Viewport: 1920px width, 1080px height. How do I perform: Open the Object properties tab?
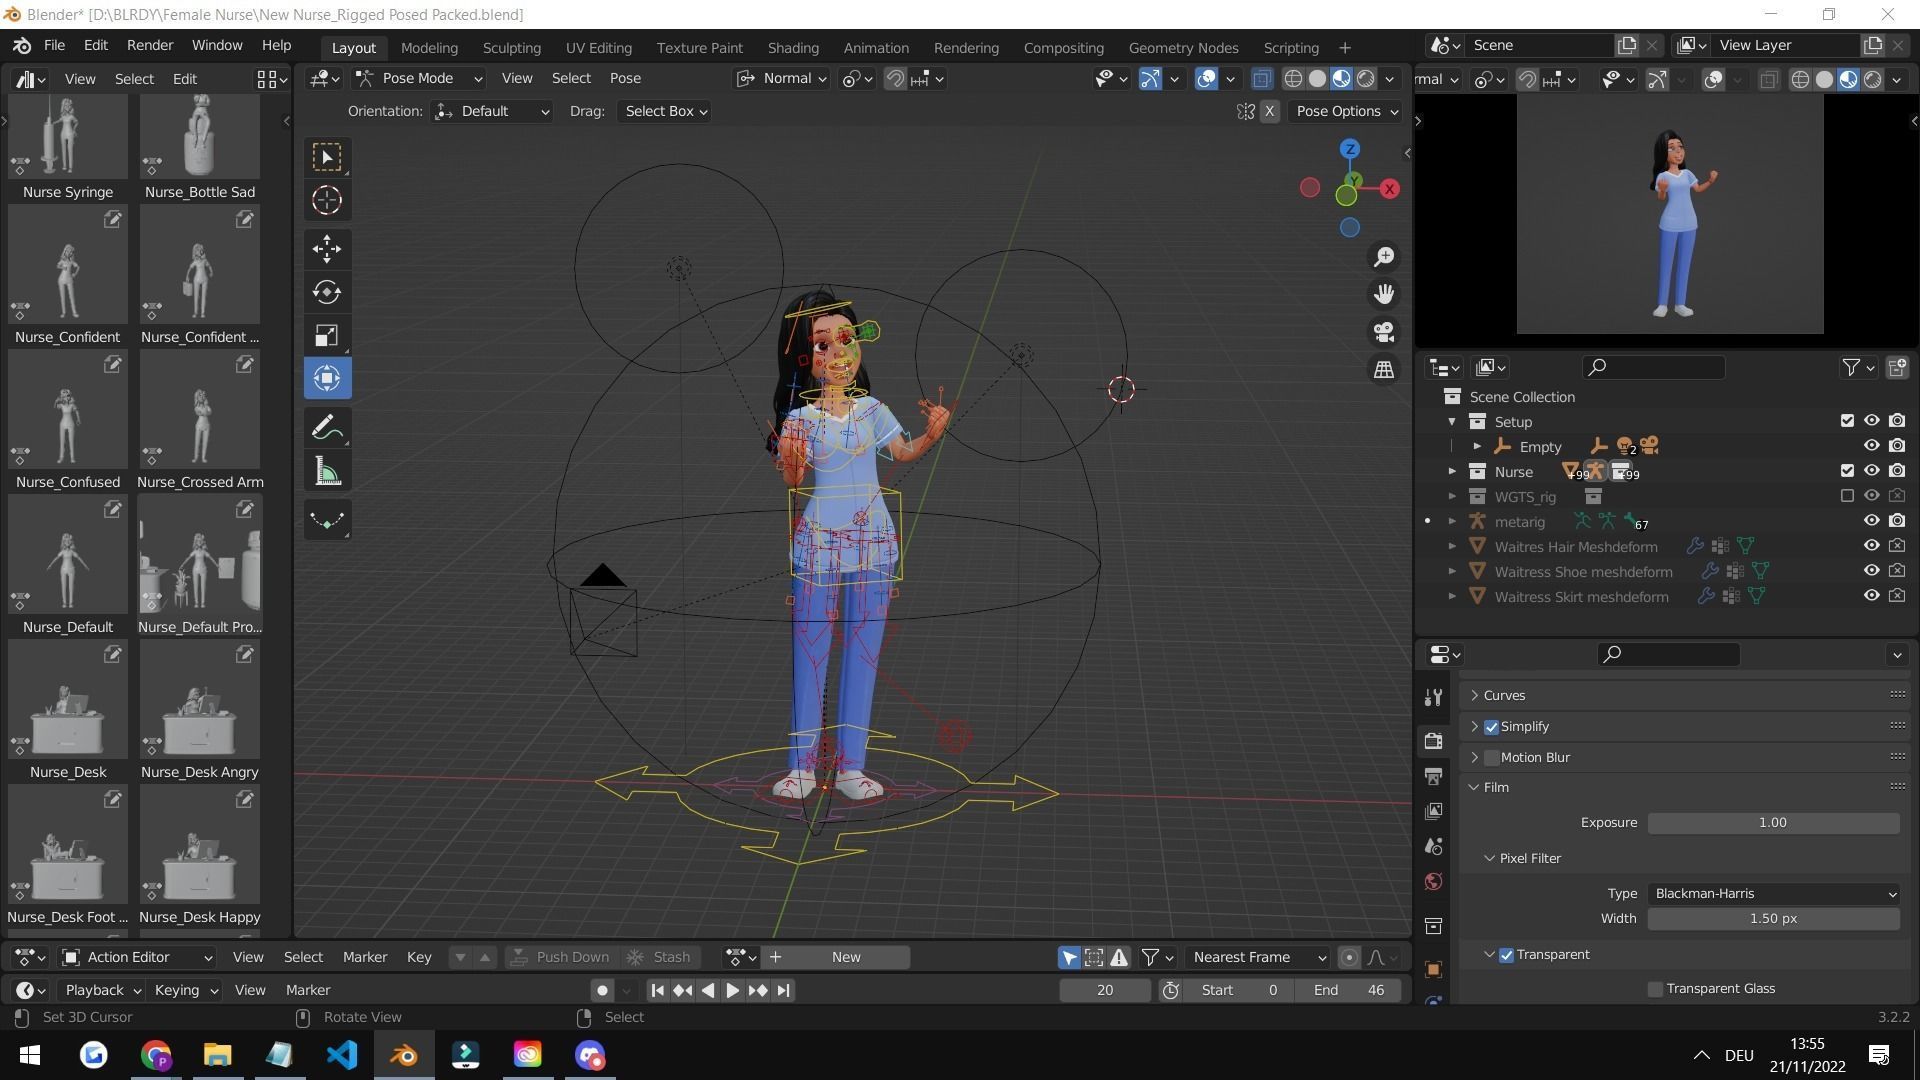(1433, 969)
